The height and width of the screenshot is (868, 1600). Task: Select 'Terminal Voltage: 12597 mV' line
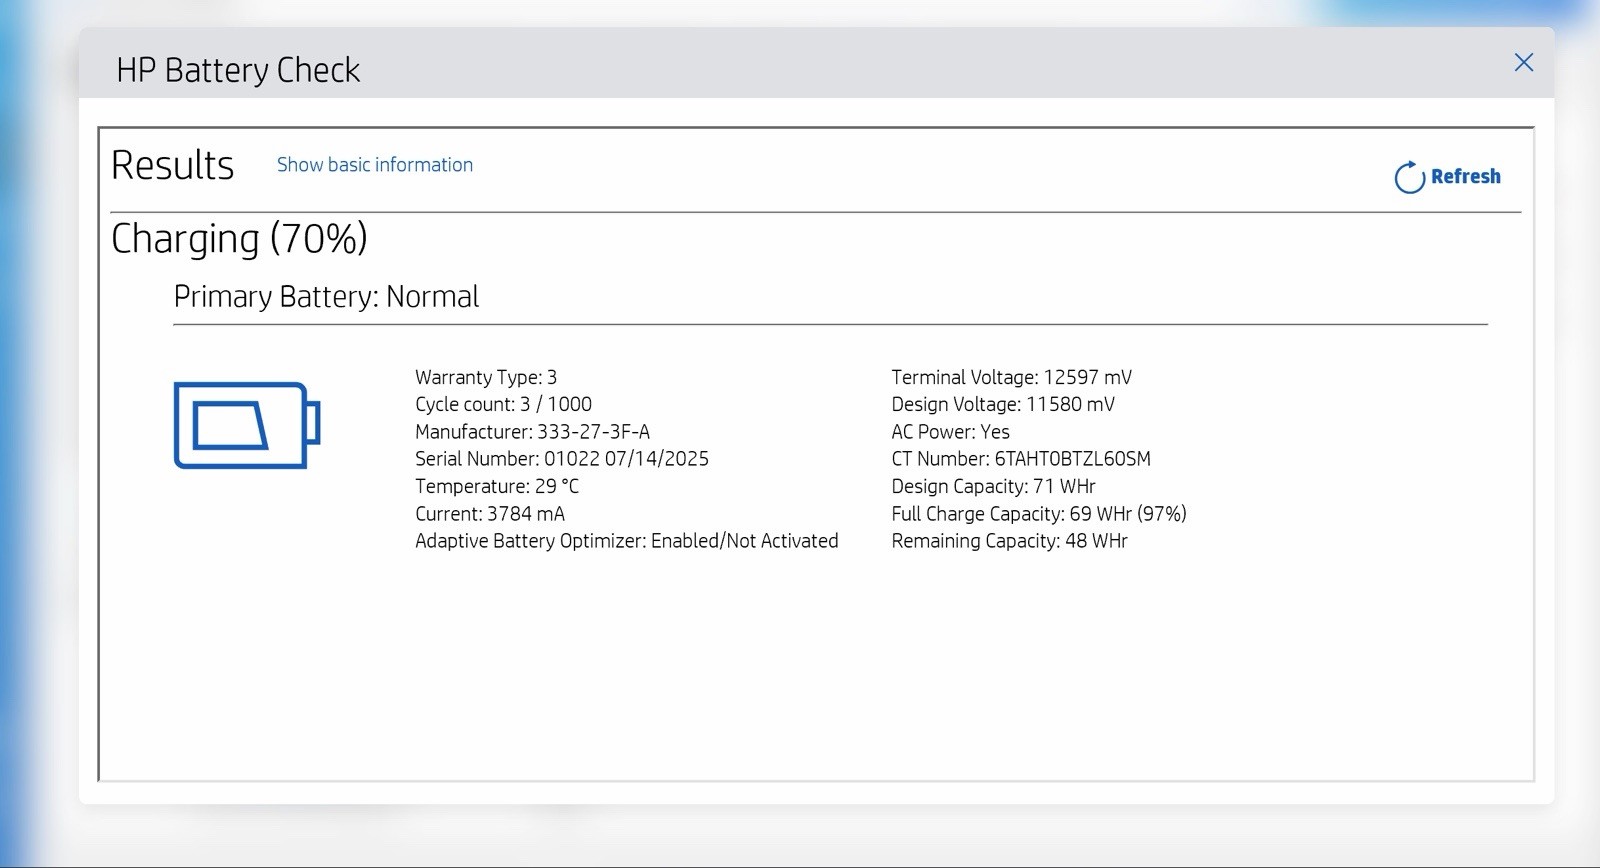1011,377
